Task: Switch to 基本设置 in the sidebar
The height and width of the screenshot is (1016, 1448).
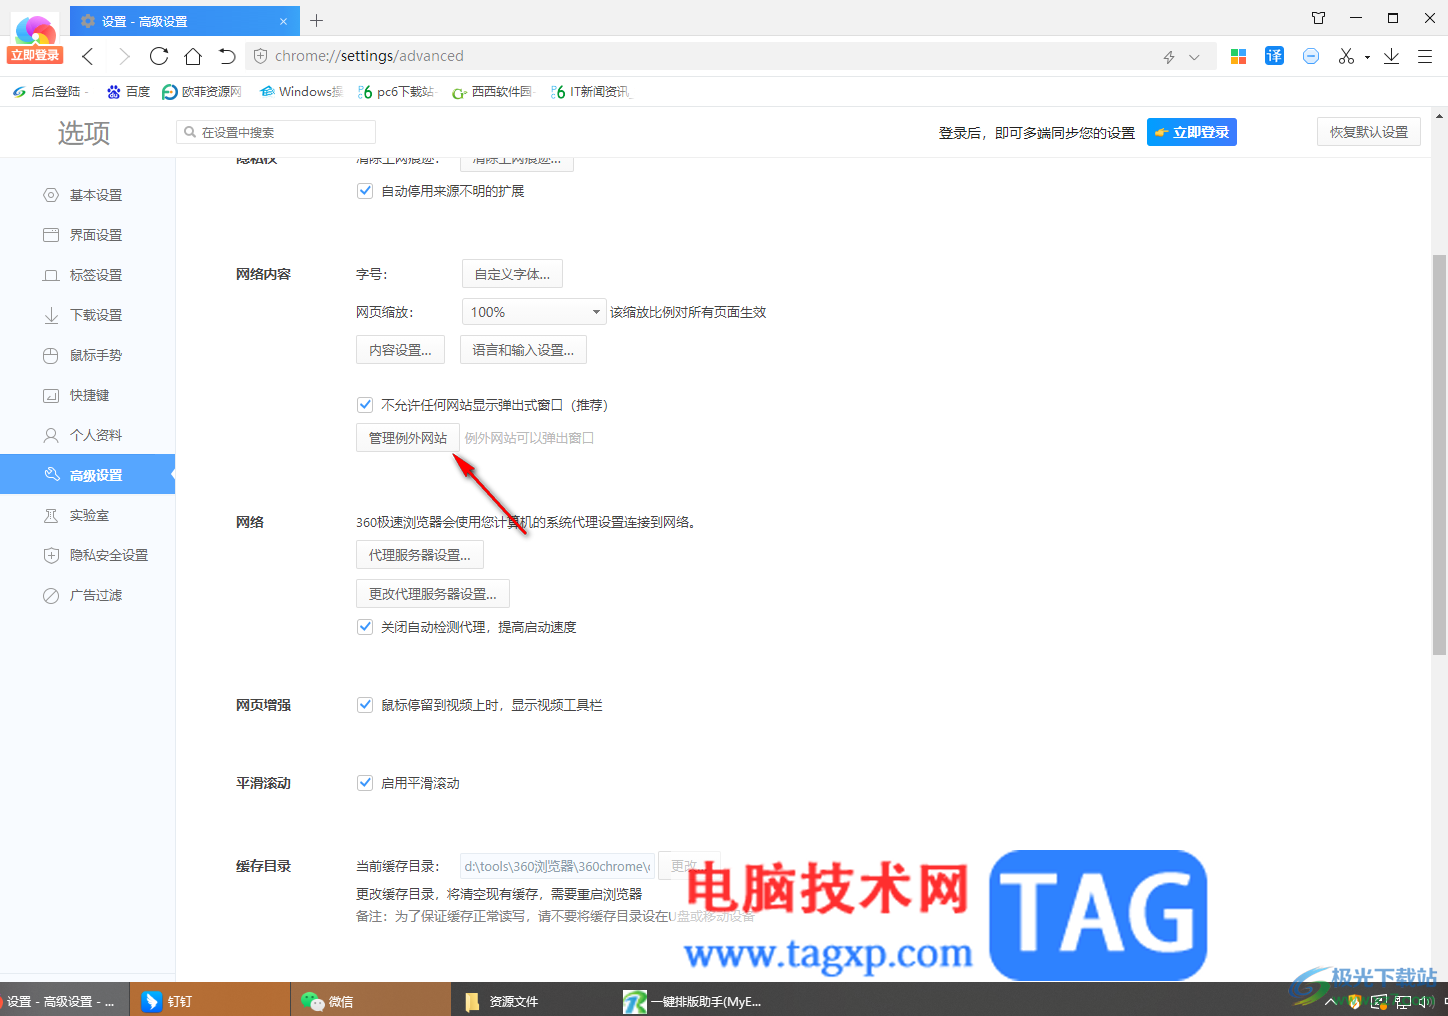Action: click(96, 194)
